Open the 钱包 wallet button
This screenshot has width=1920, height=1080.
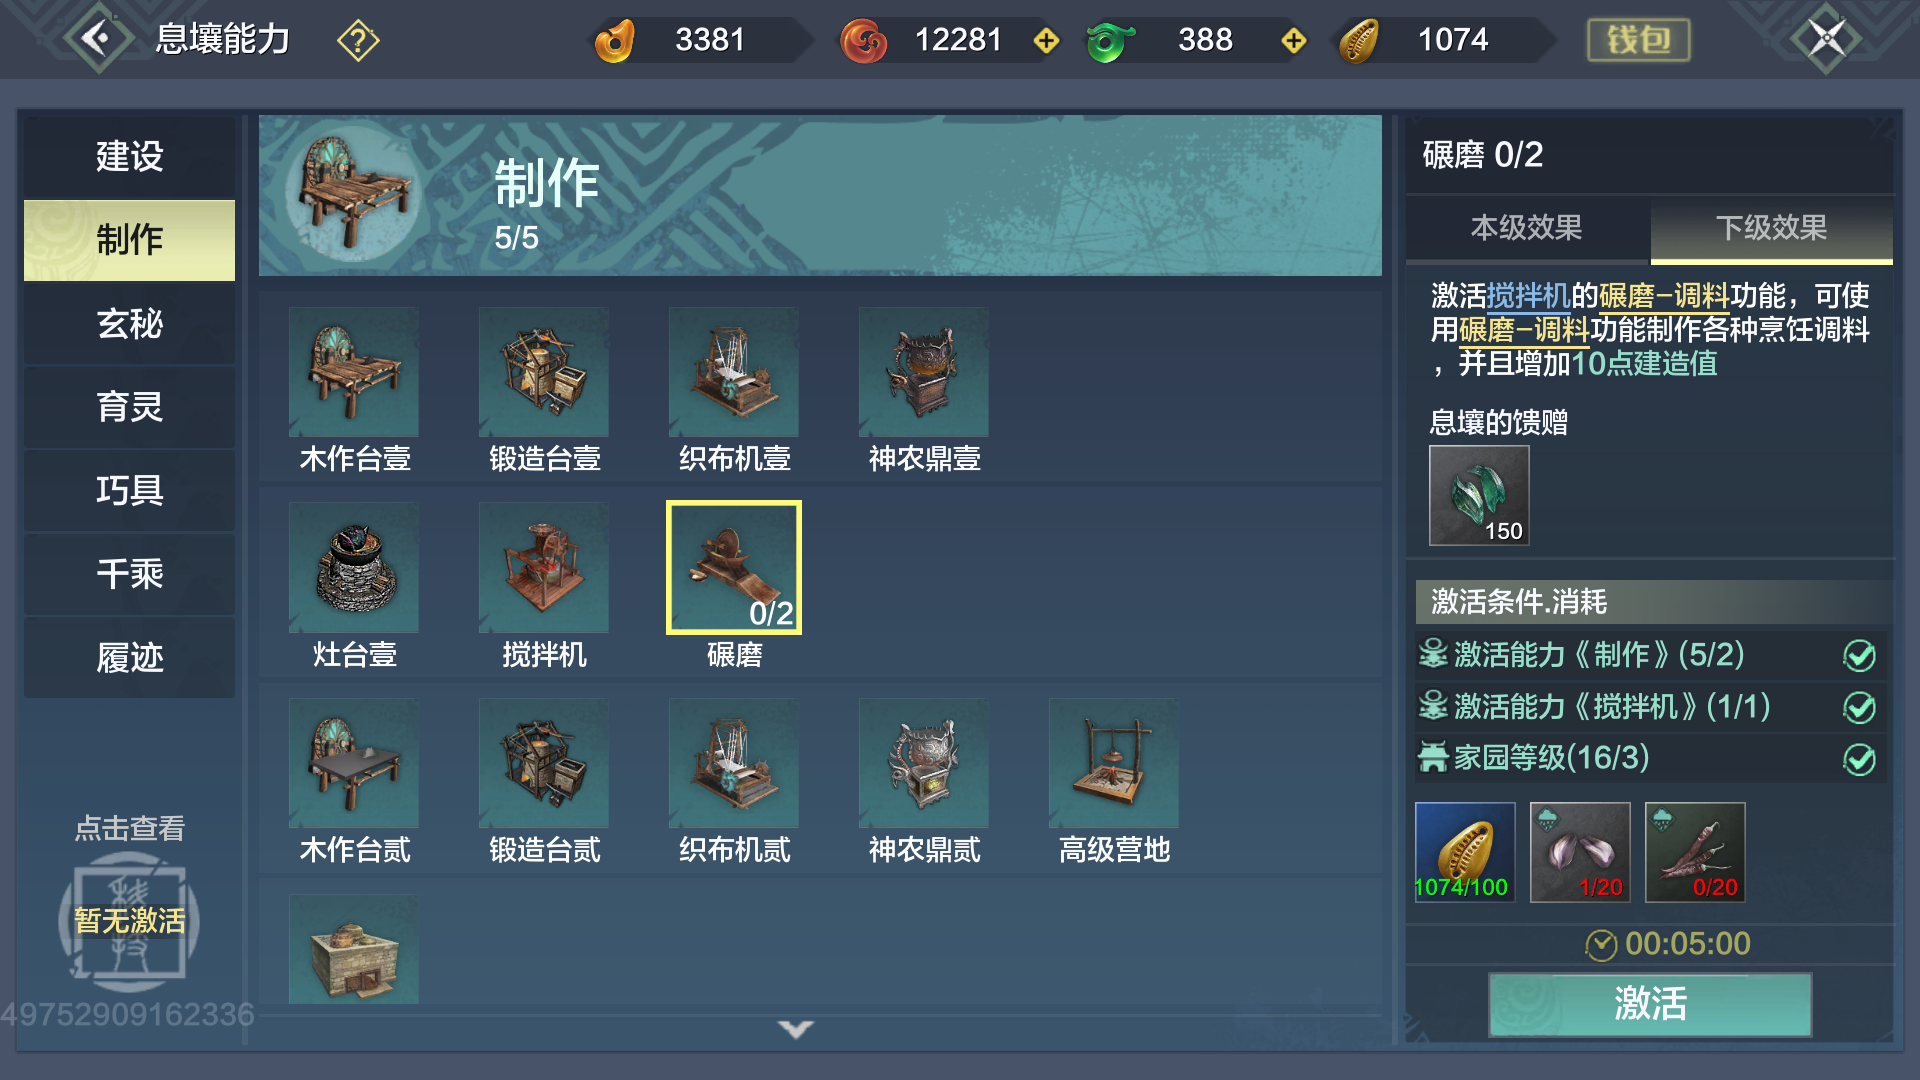1638,40
